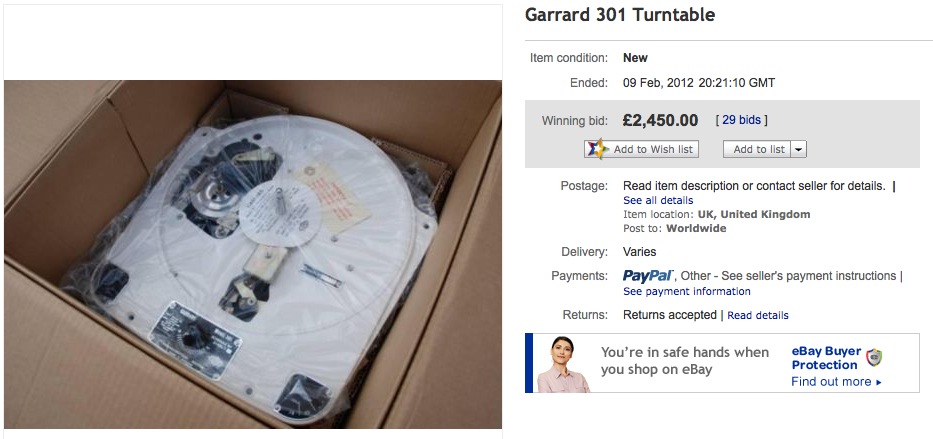Click the £2,450.00 winning bid price
This screenshot has height=439, width=933.
pos(660,120)
